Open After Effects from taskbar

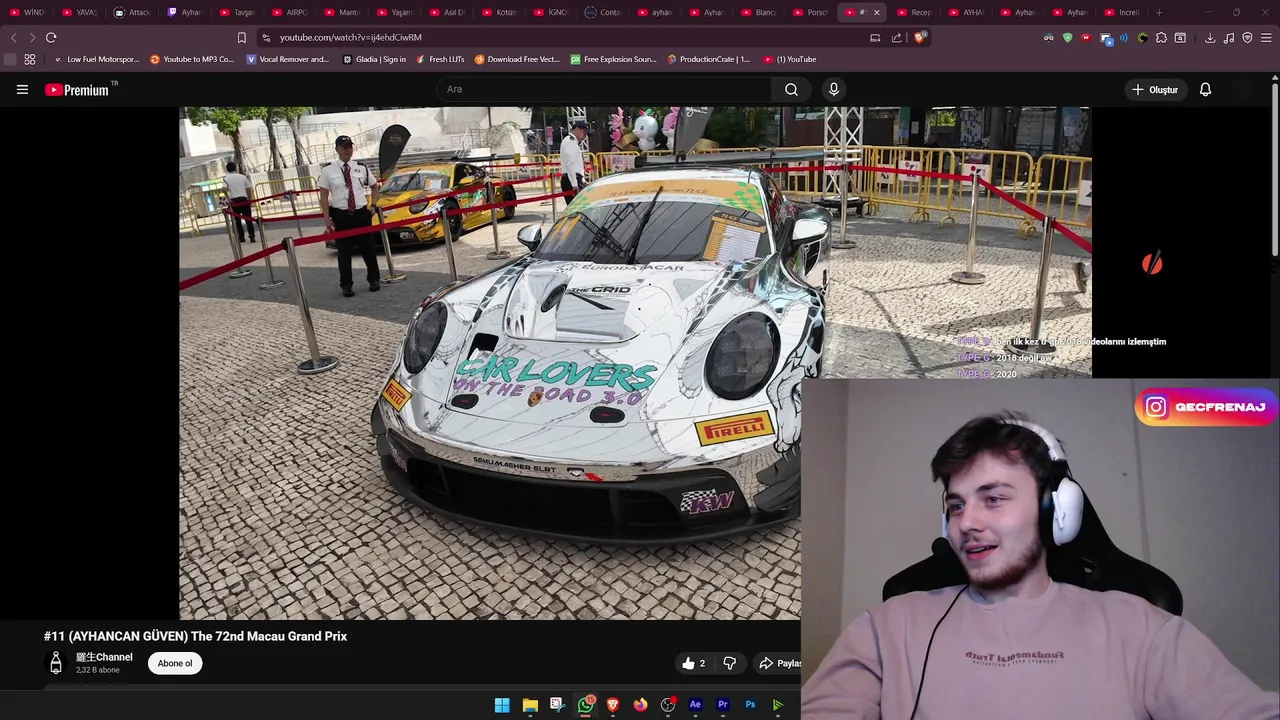click(695, 705)
